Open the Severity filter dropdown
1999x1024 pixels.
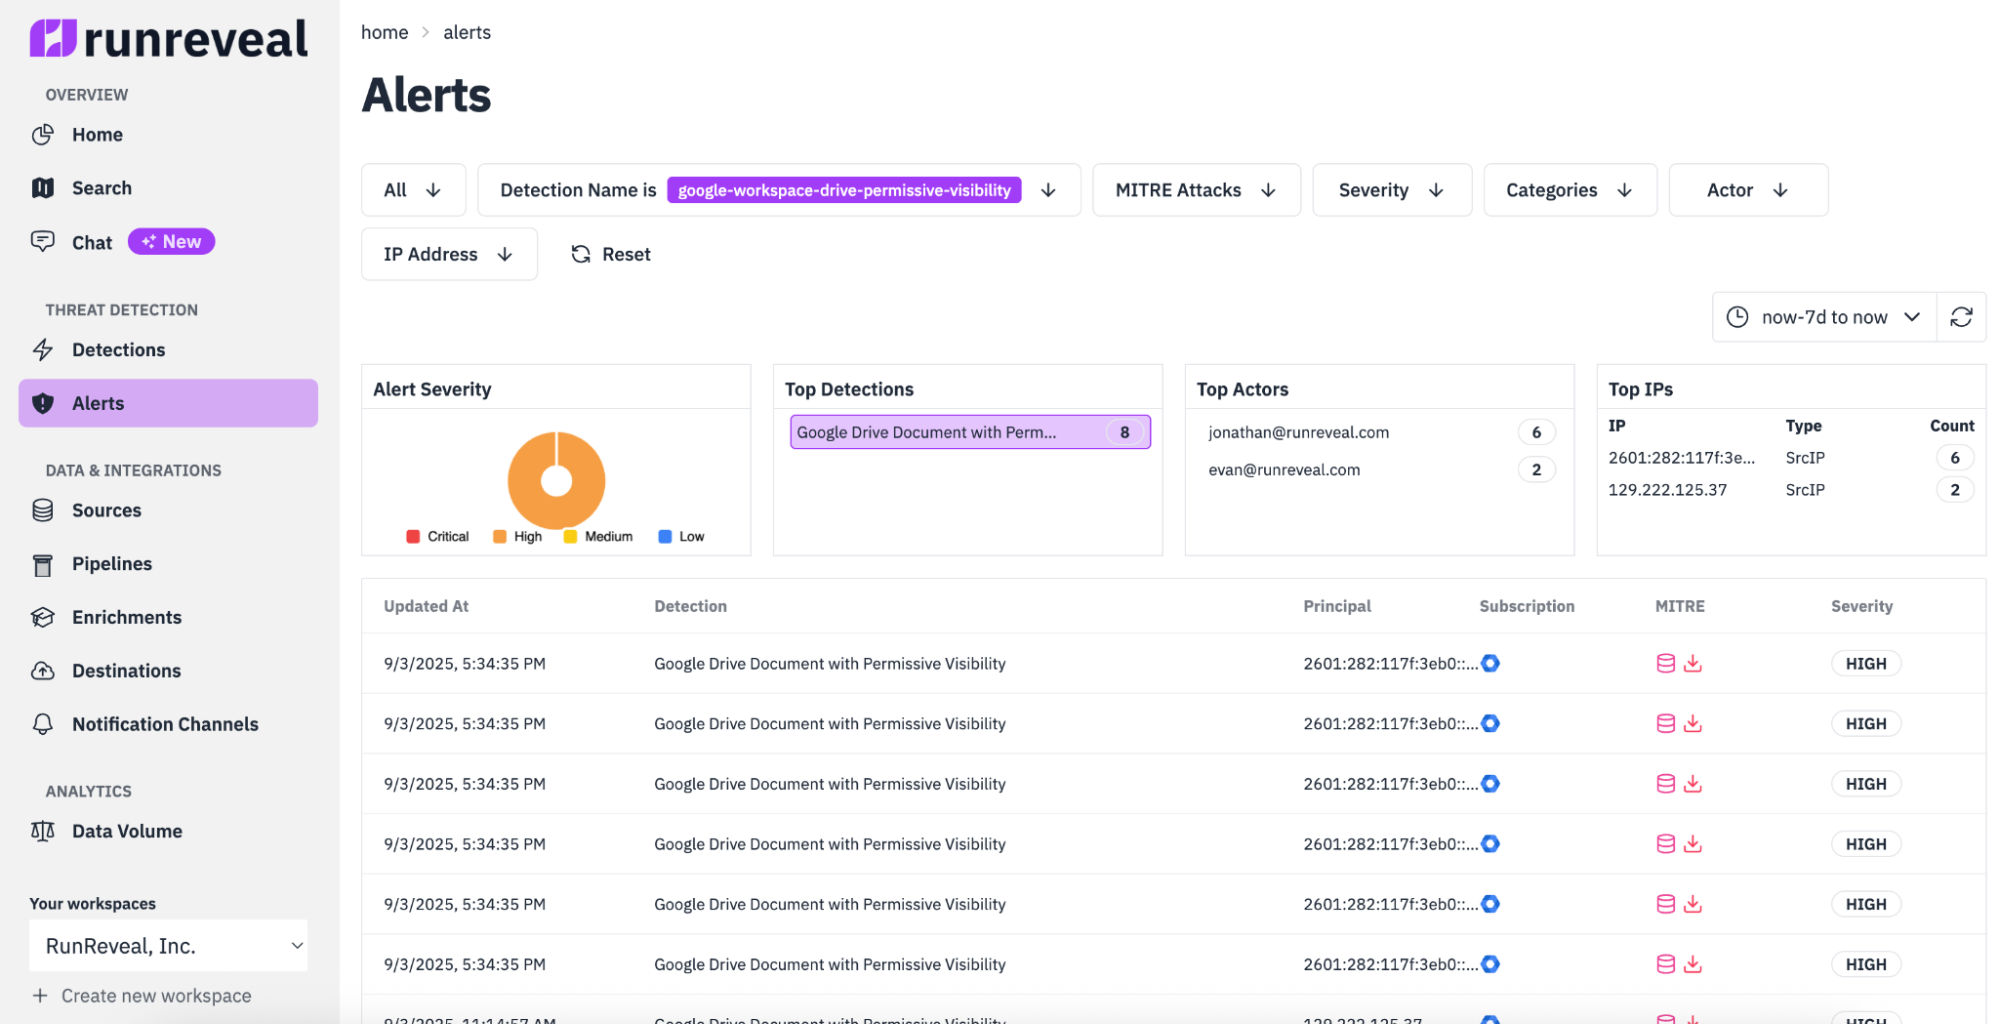pyautogui.click(x=1392, y=190)
